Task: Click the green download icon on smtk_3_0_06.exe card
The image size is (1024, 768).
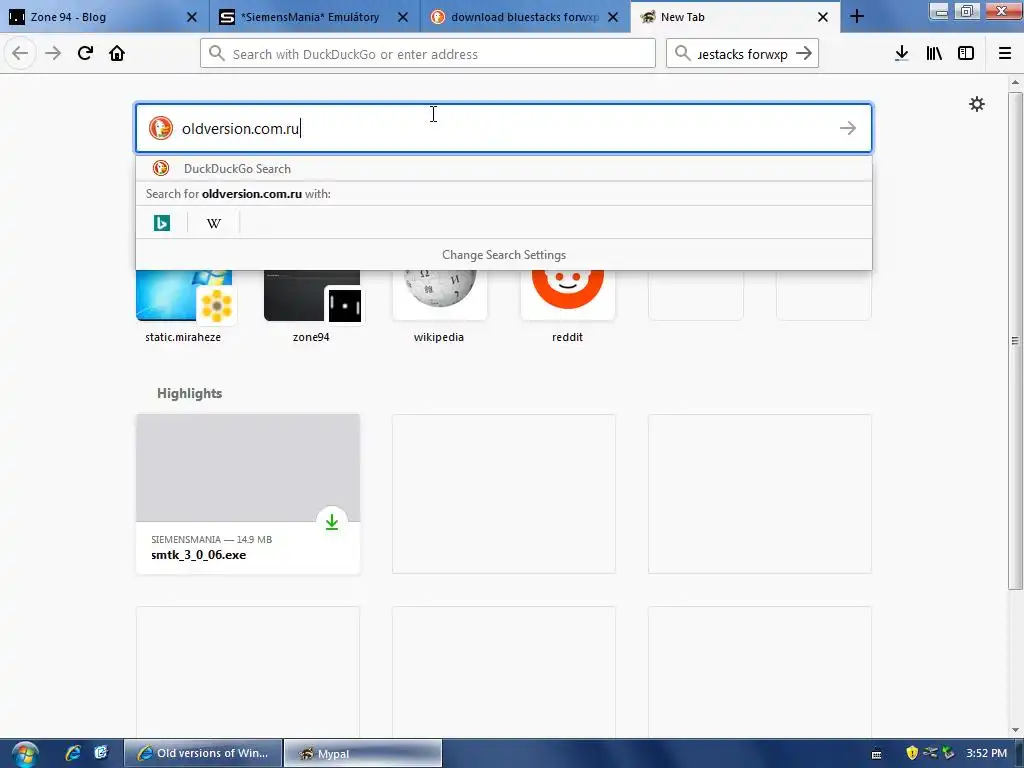Action: point(332,522)
